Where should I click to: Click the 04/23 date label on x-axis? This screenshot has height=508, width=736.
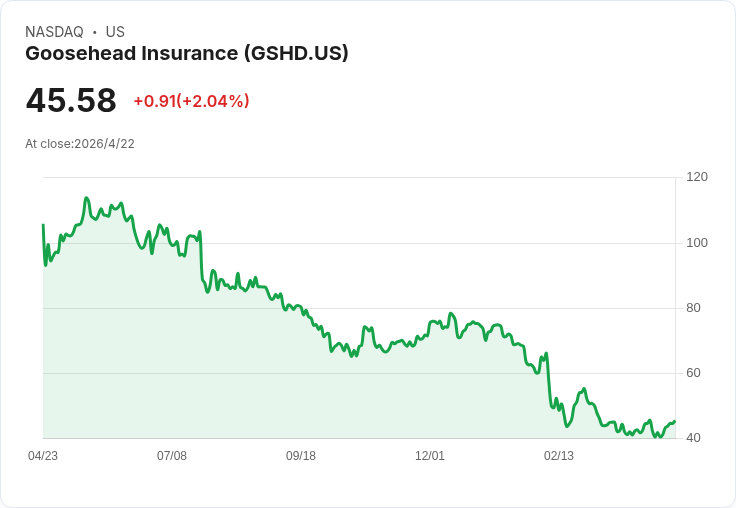point(43,456)
